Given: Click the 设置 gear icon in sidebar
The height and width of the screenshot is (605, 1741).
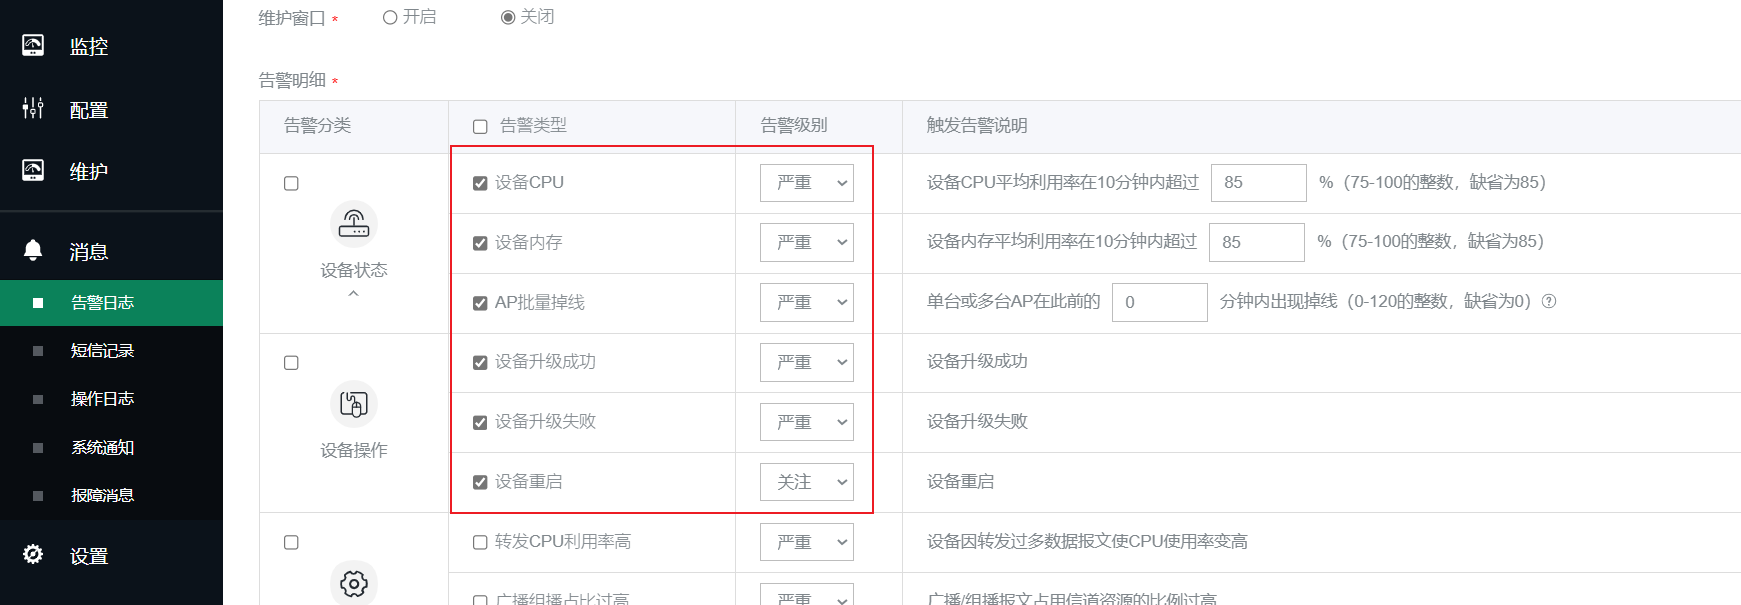Looking at the screenshot, I should tap(33, 555).
